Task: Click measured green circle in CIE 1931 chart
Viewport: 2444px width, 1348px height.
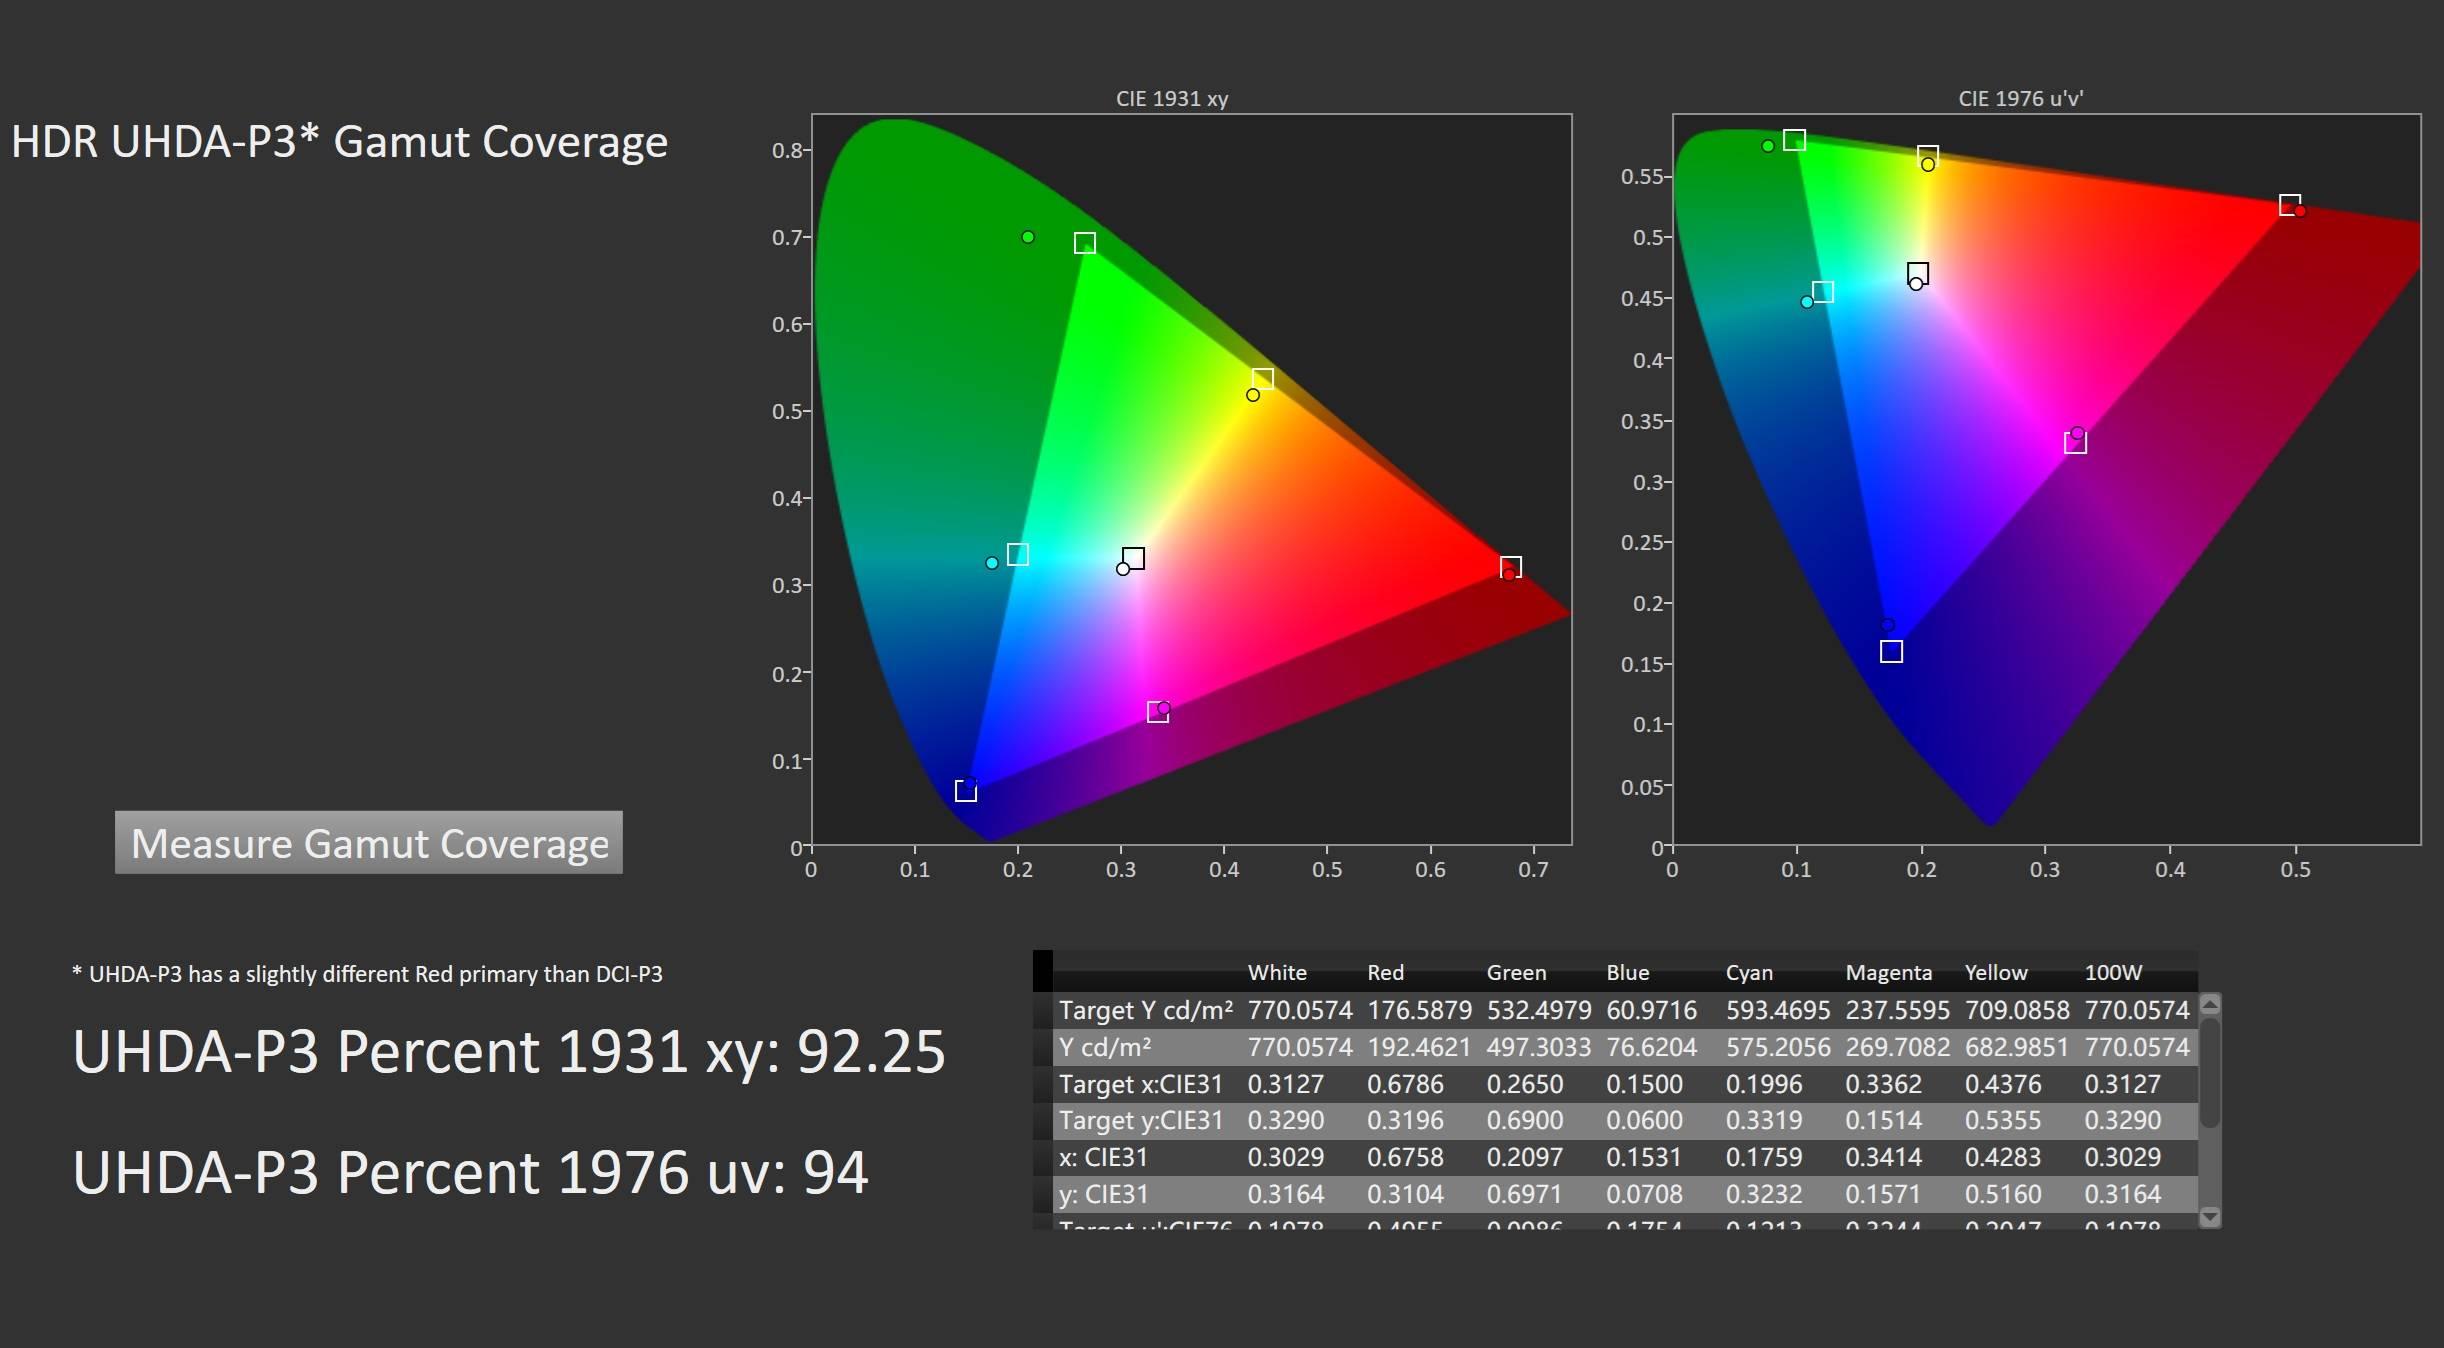Action: click(x=1028, y=237)
